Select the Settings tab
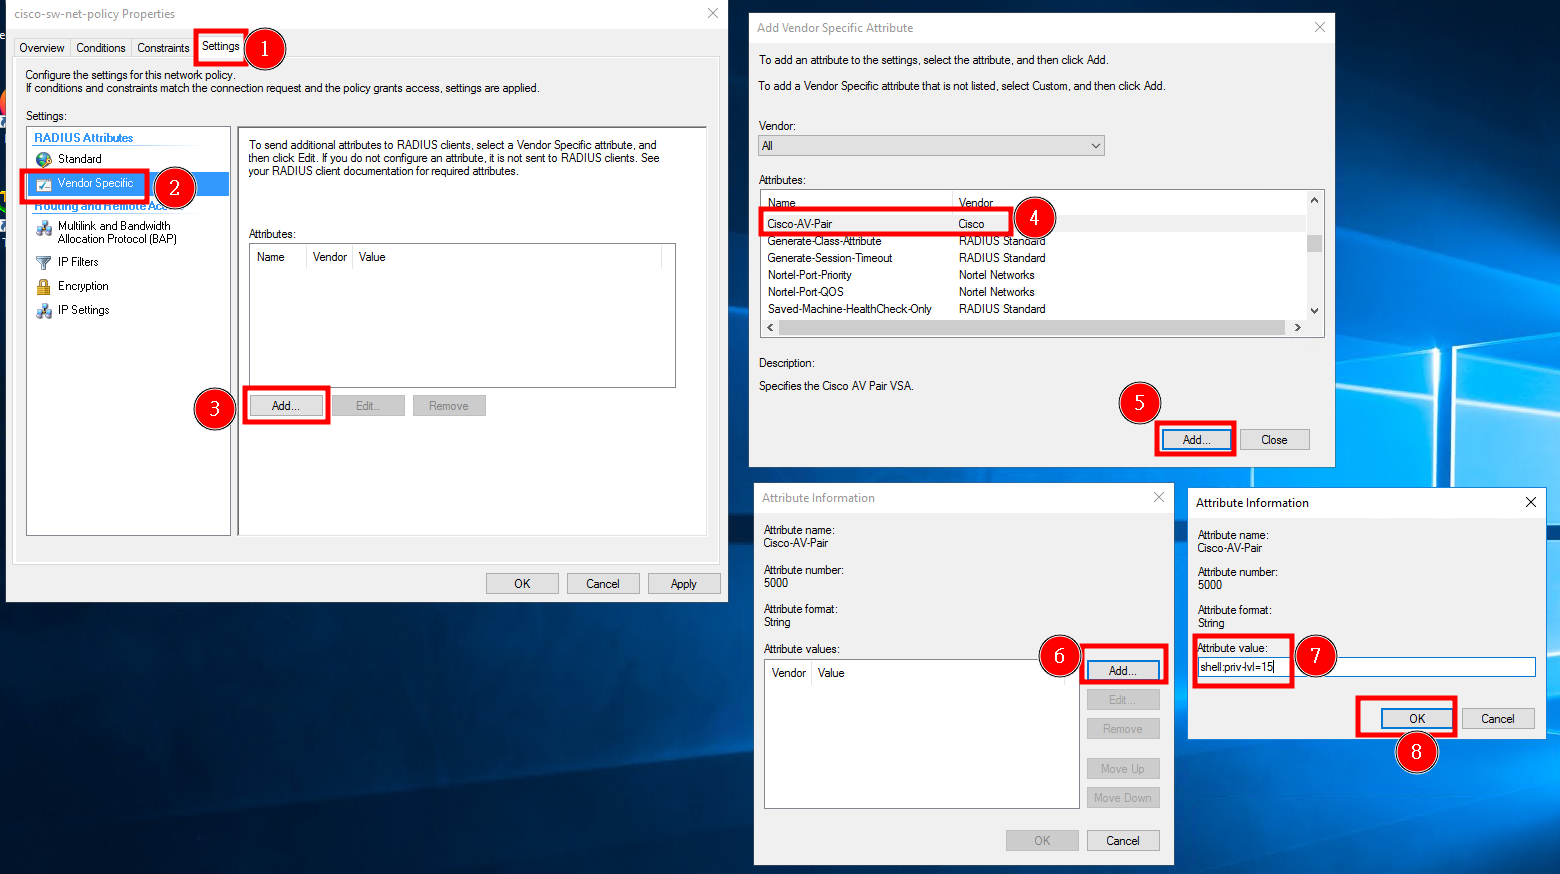 point(220,46)
